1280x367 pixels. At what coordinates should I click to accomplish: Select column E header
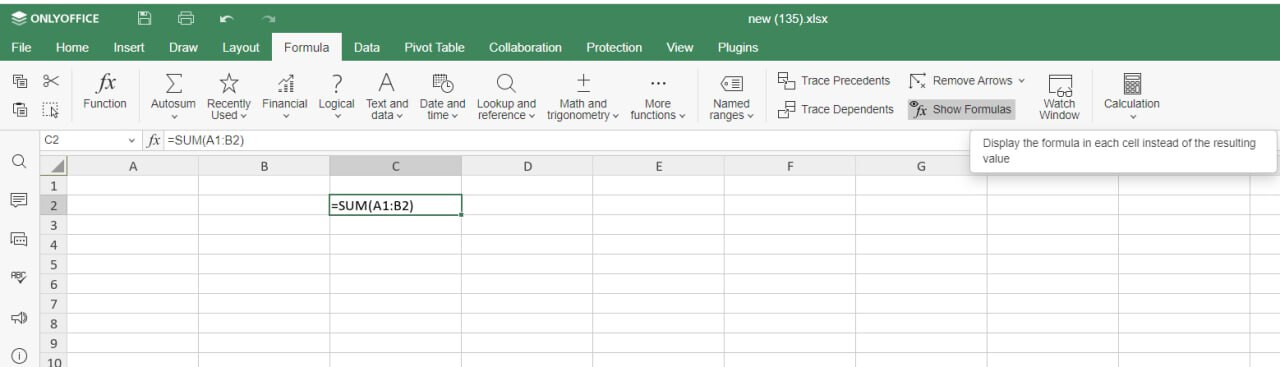point(659,166)
